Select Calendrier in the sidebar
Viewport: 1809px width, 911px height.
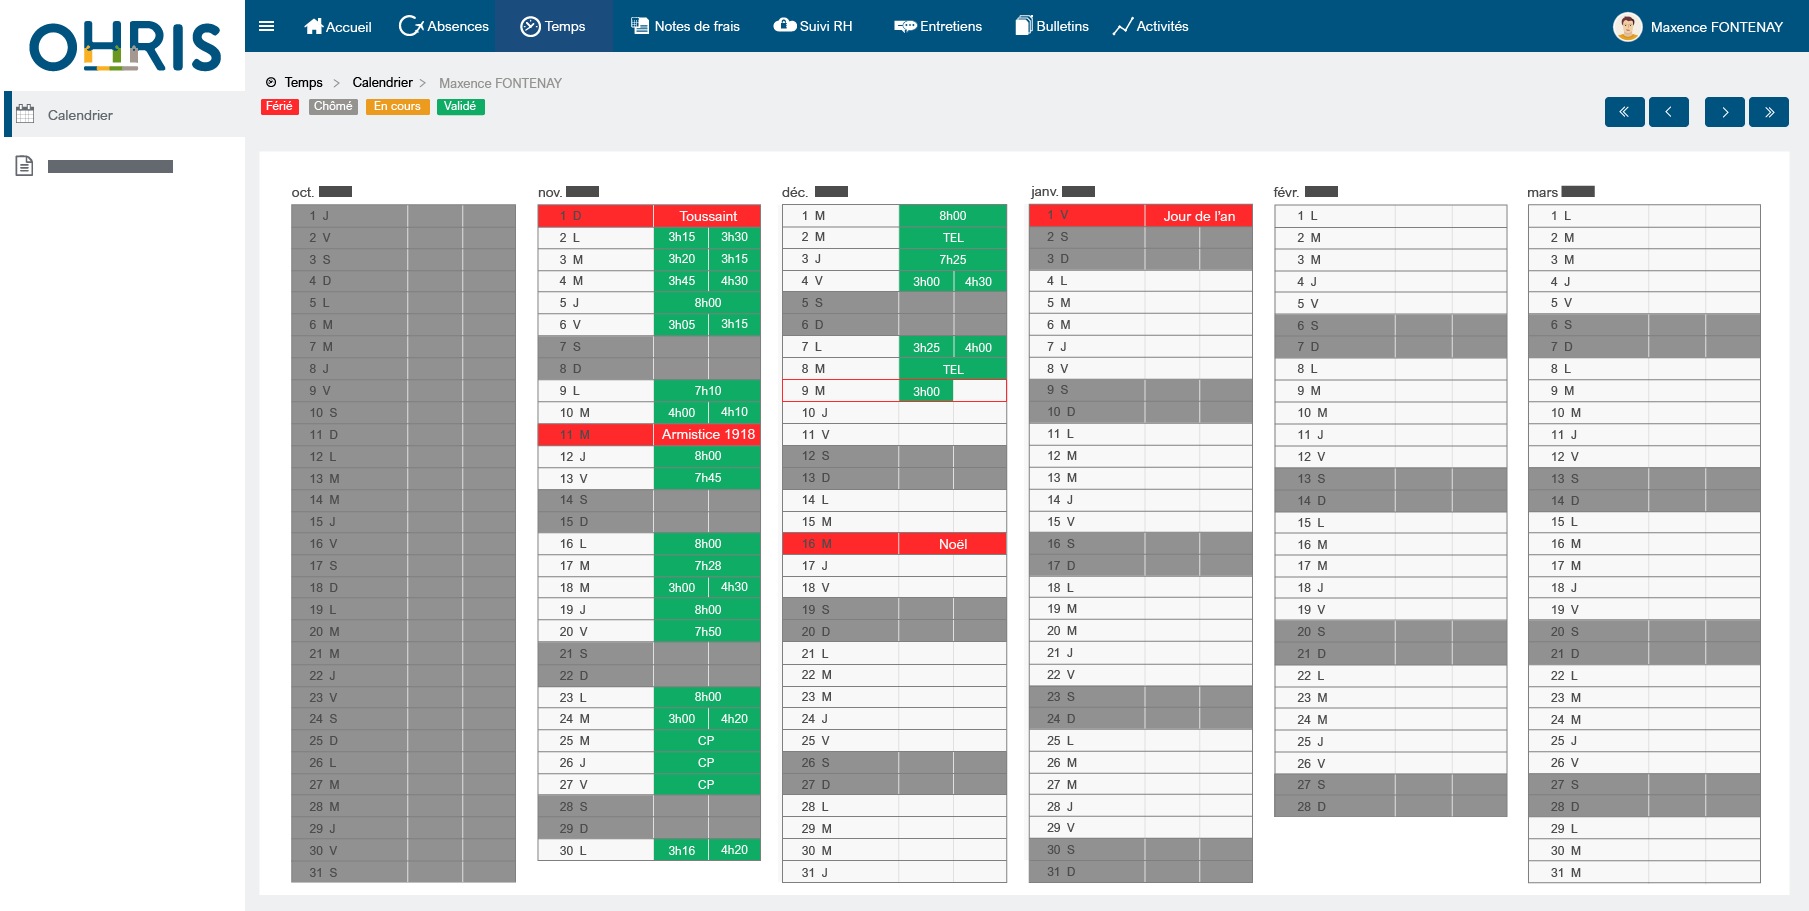[80, 115]
